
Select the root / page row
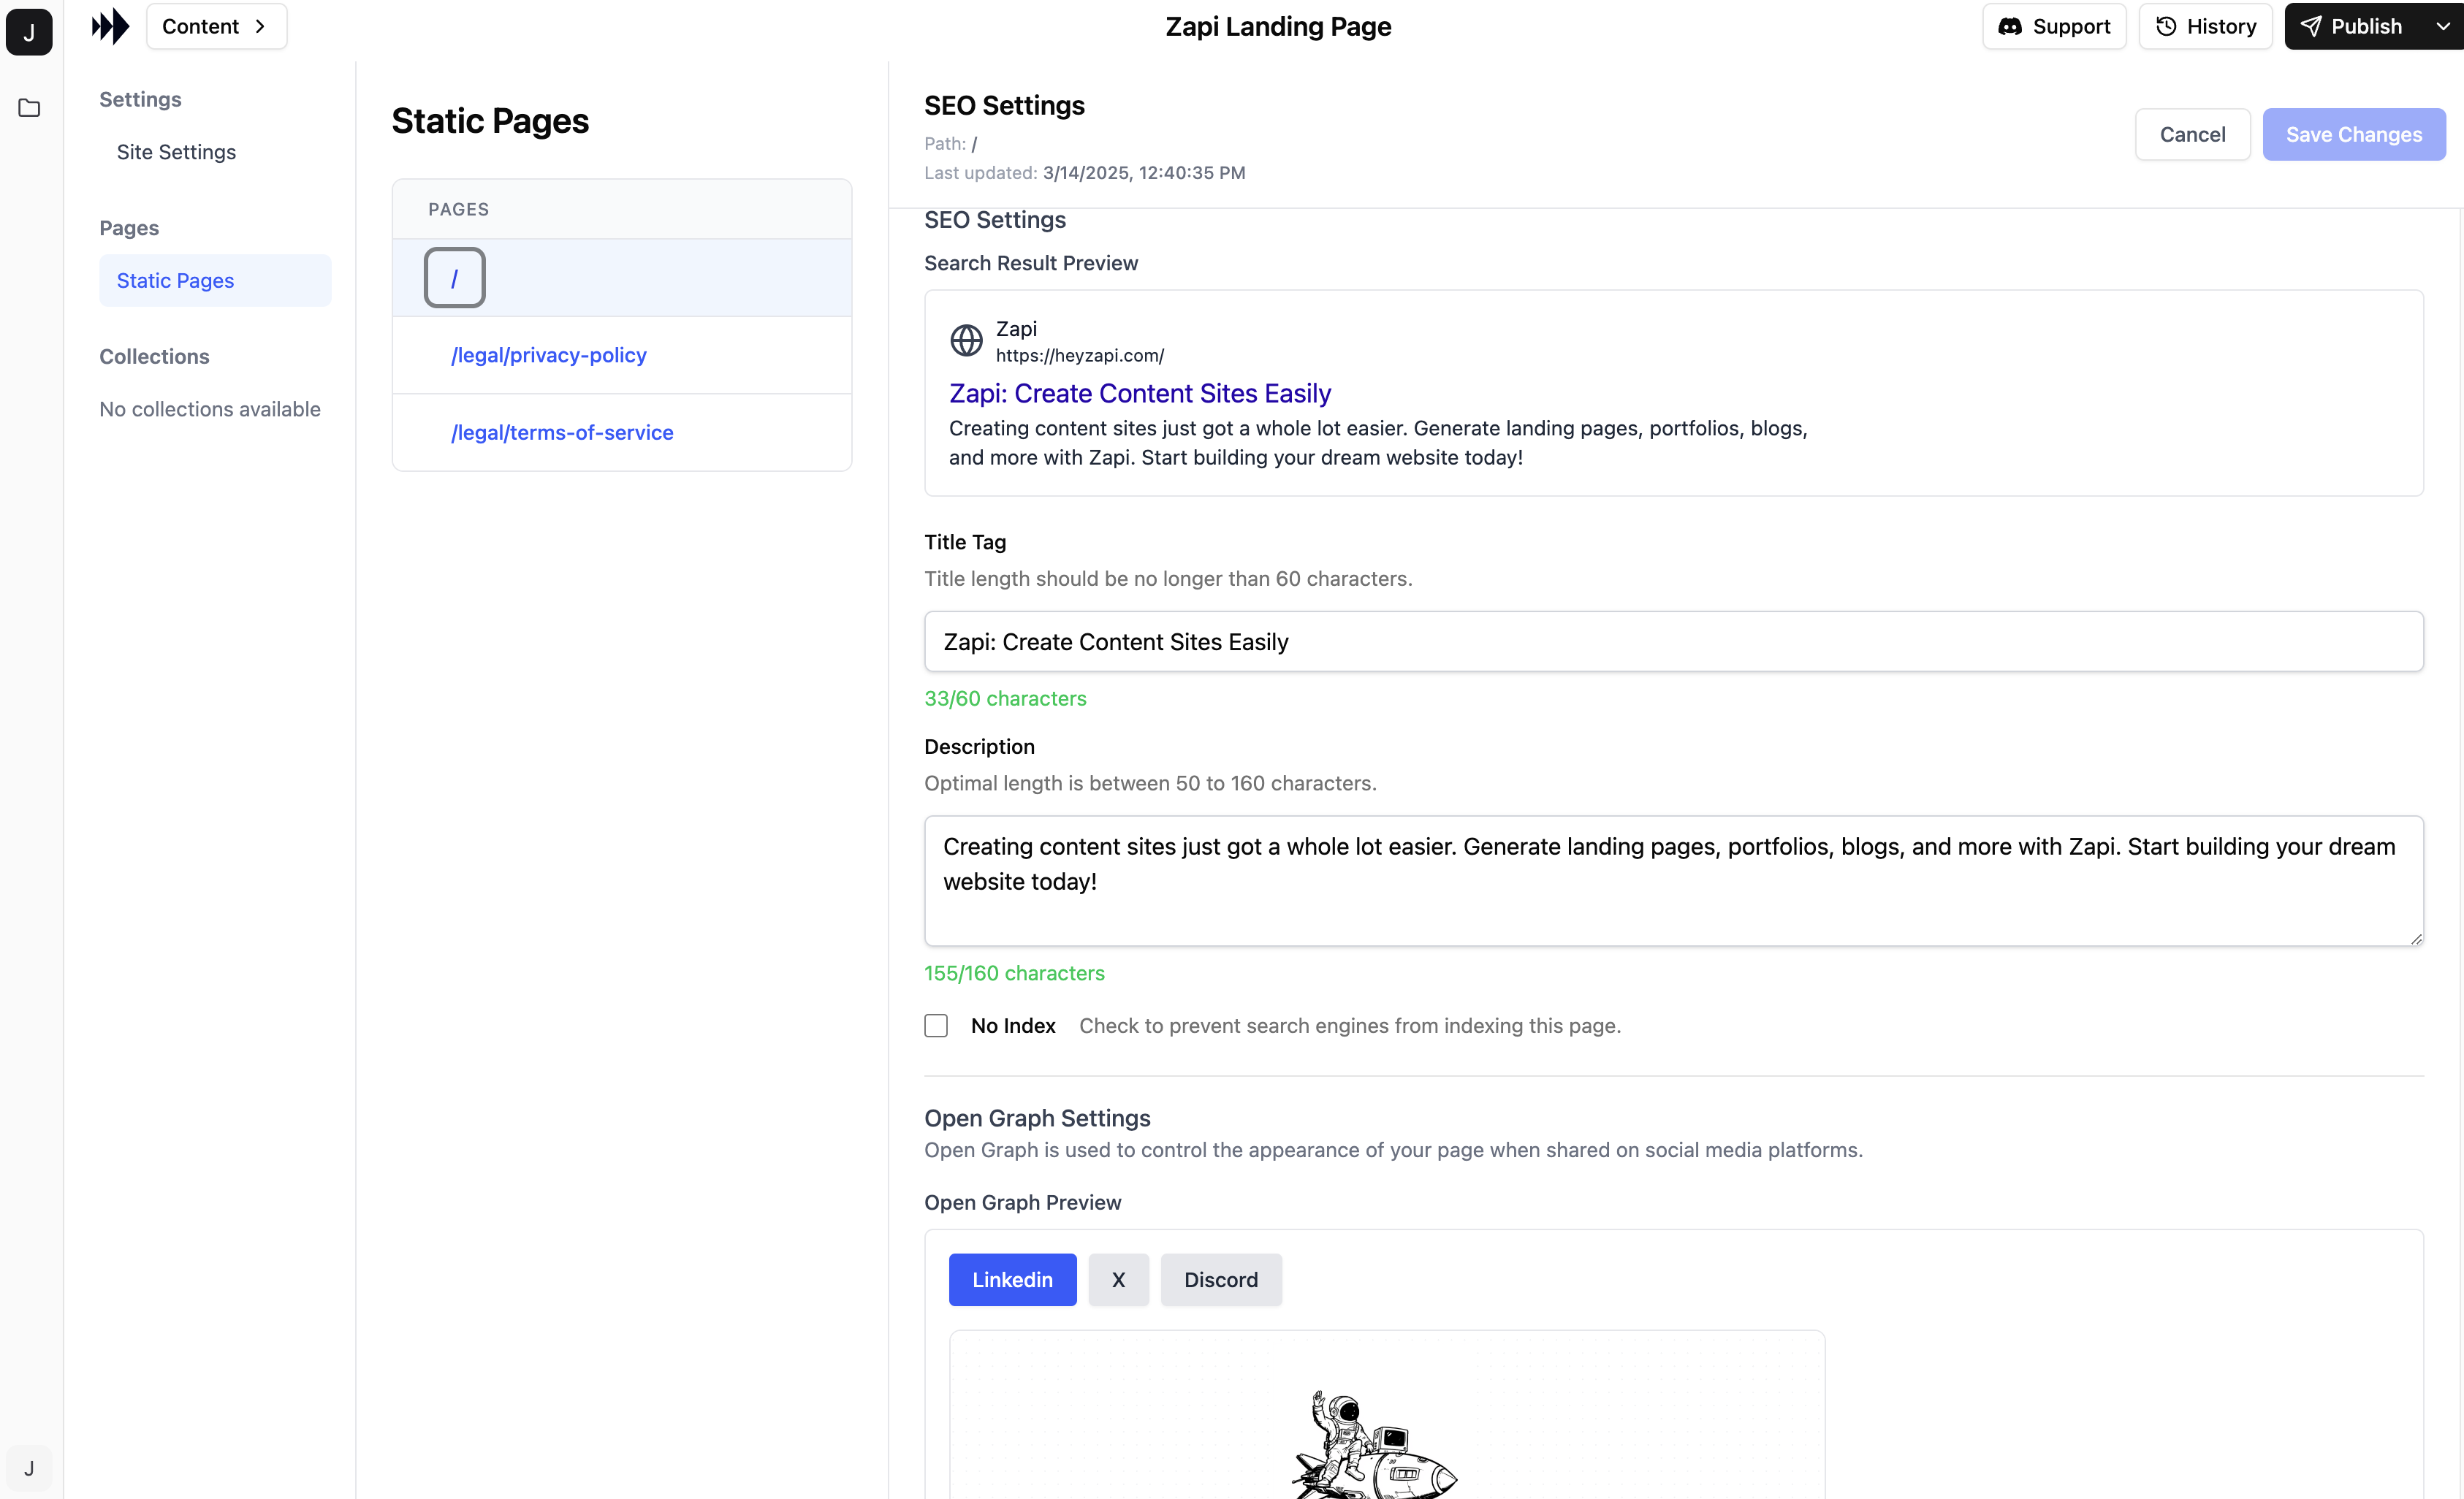622,278
